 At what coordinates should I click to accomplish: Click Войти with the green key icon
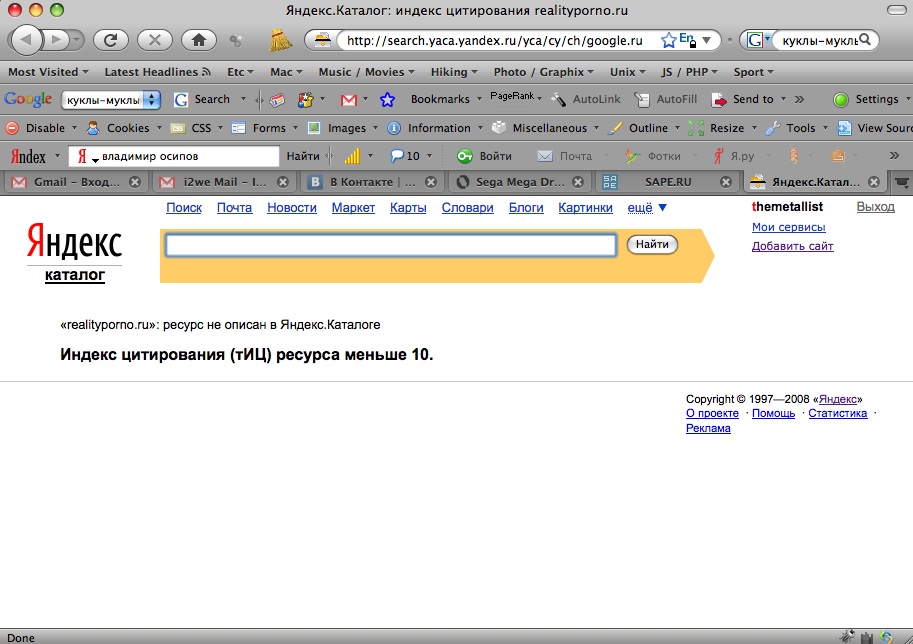pyautogui.click(x=484, y=156)
